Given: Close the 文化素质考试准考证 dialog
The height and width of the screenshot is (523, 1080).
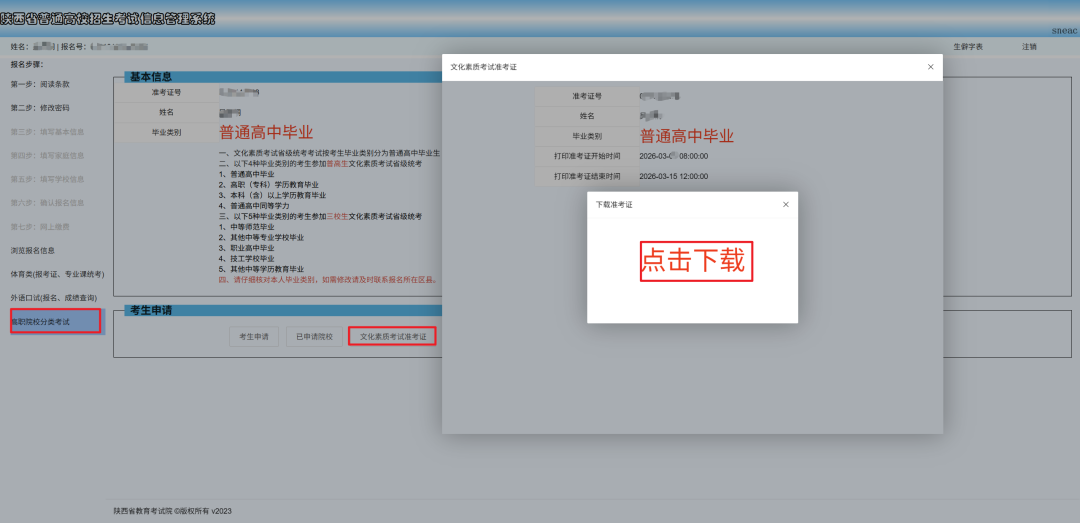Looking at the screenshot, I should coord(931,67).
